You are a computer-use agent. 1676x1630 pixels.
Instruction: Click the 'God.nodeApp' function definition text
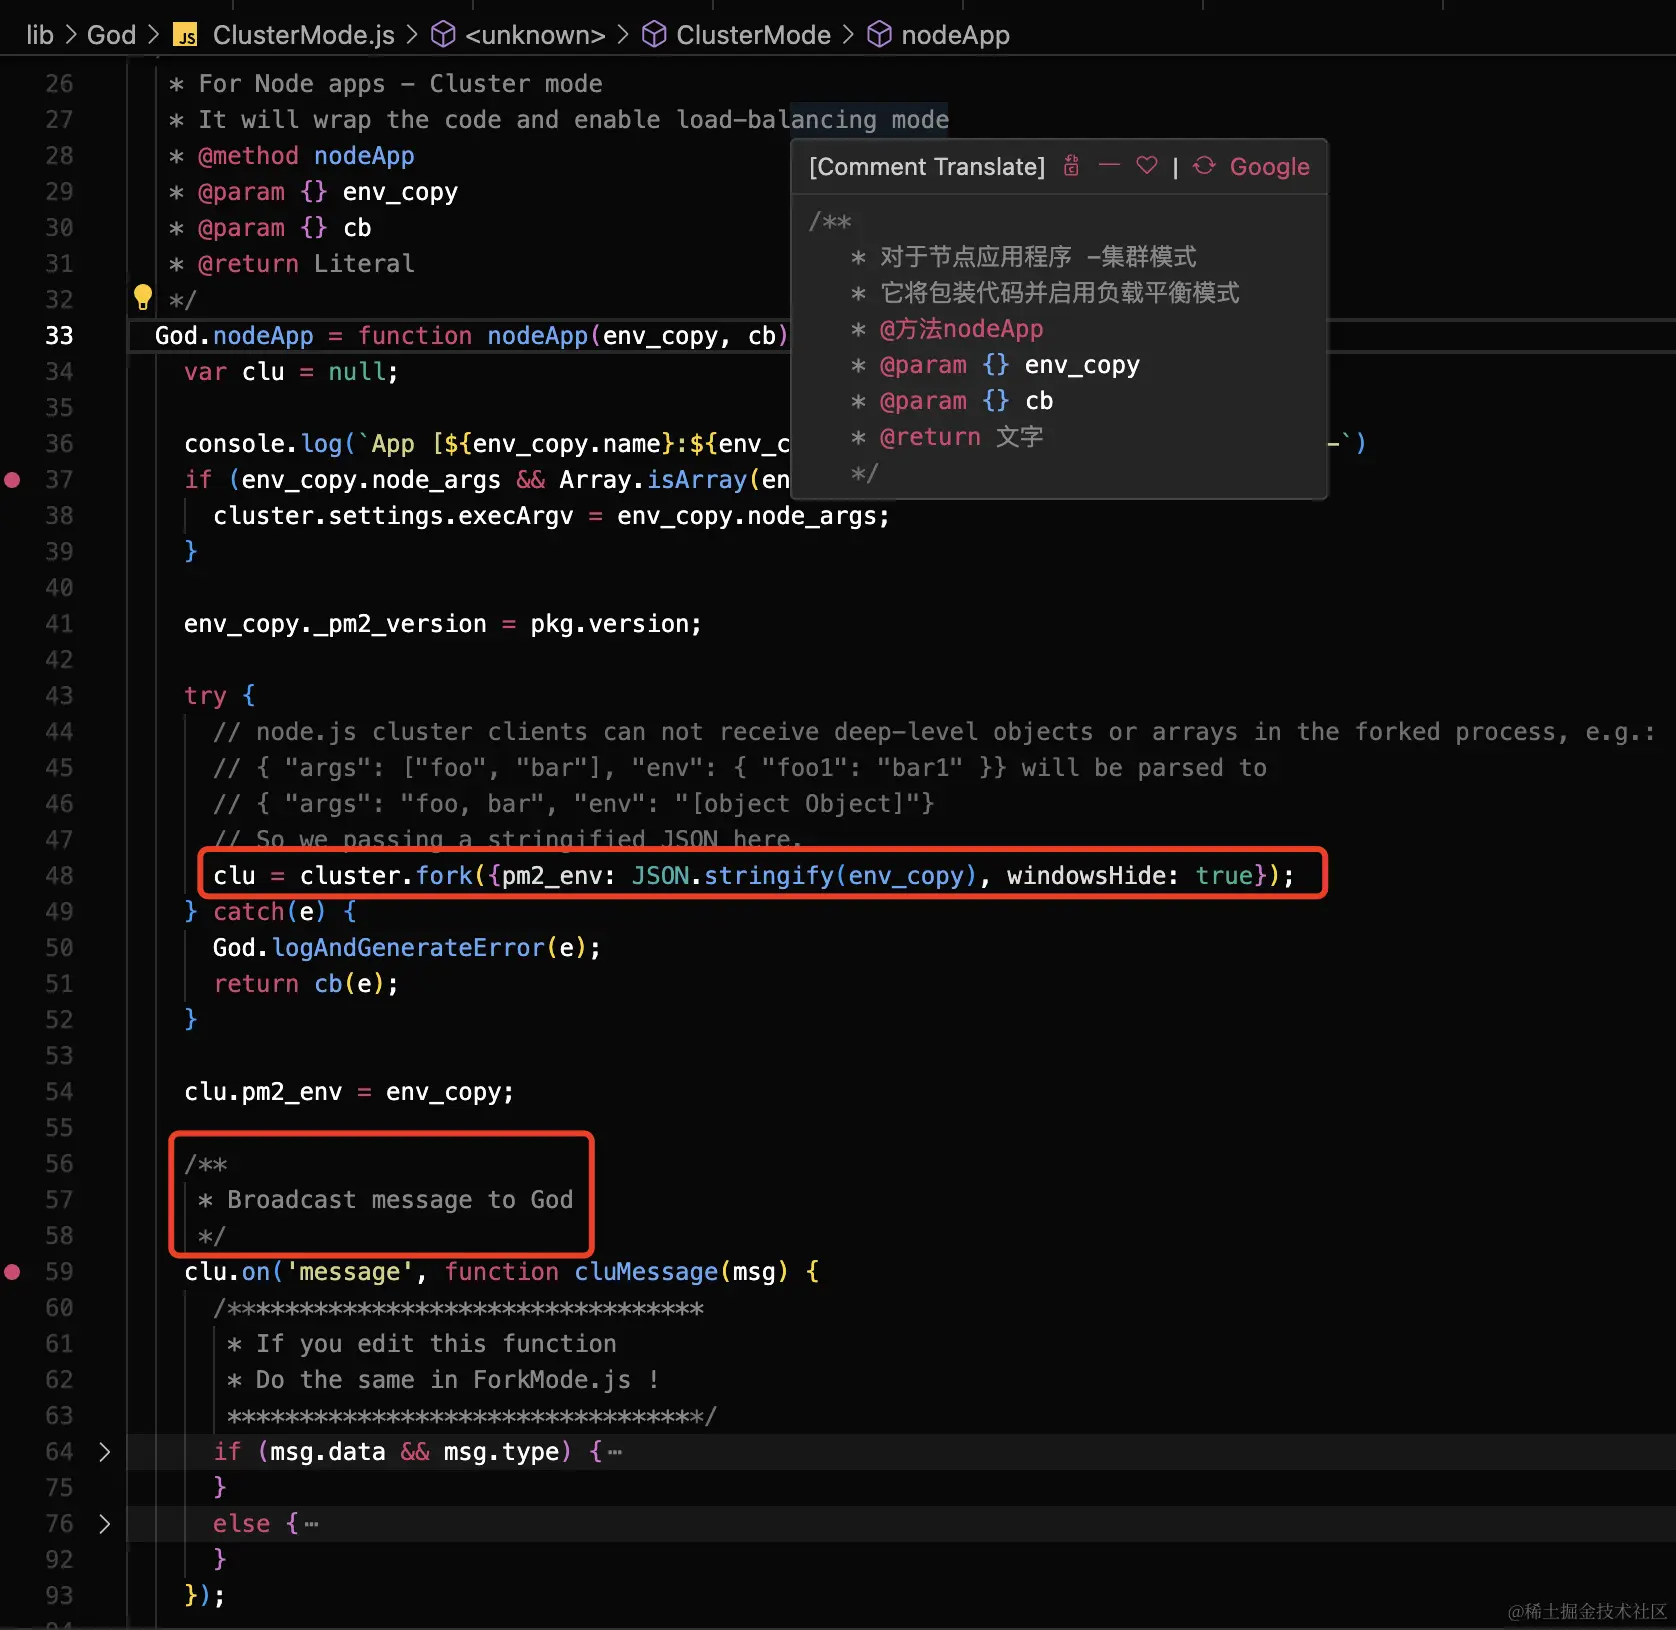click(234, 336)
